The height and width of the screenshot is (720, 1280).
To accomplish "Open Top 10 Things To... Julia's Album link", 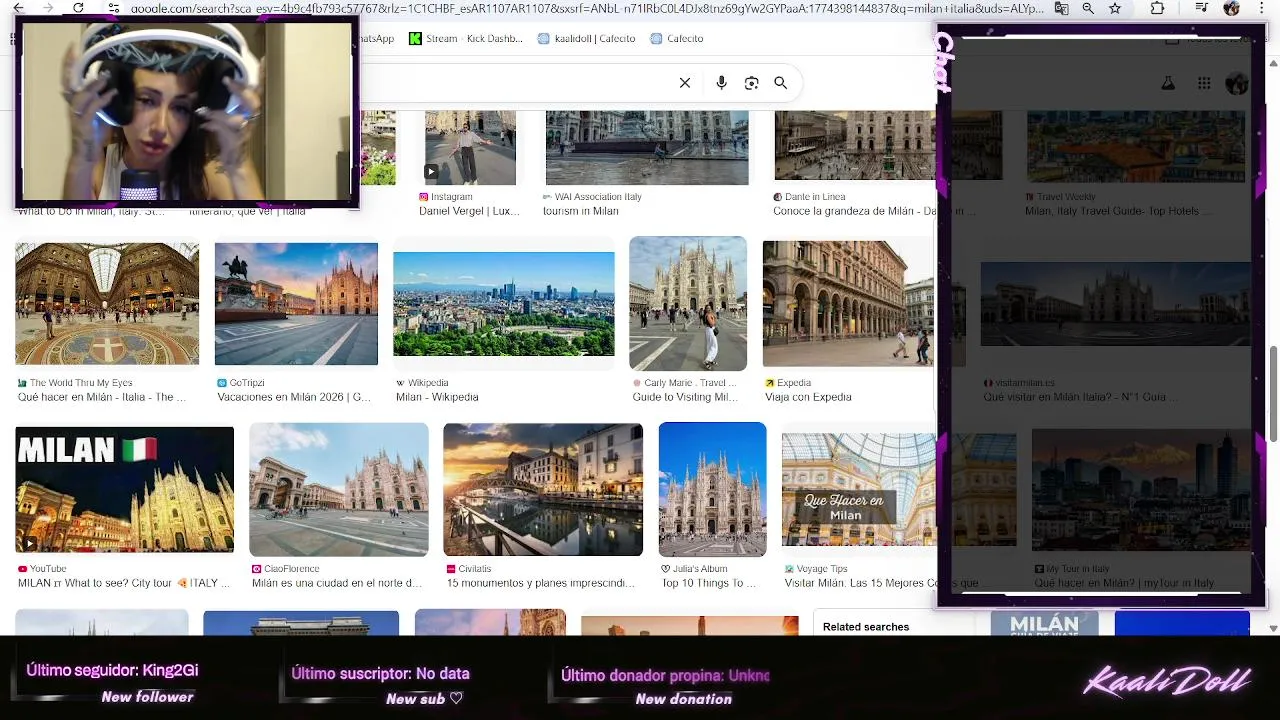I will click(709, 583).
